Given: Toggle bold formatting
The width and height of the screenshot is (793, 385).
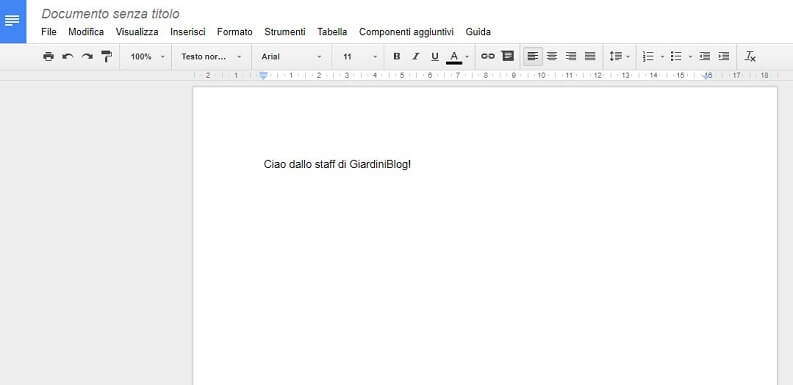Looking at the screenshot, I should 396,57.
